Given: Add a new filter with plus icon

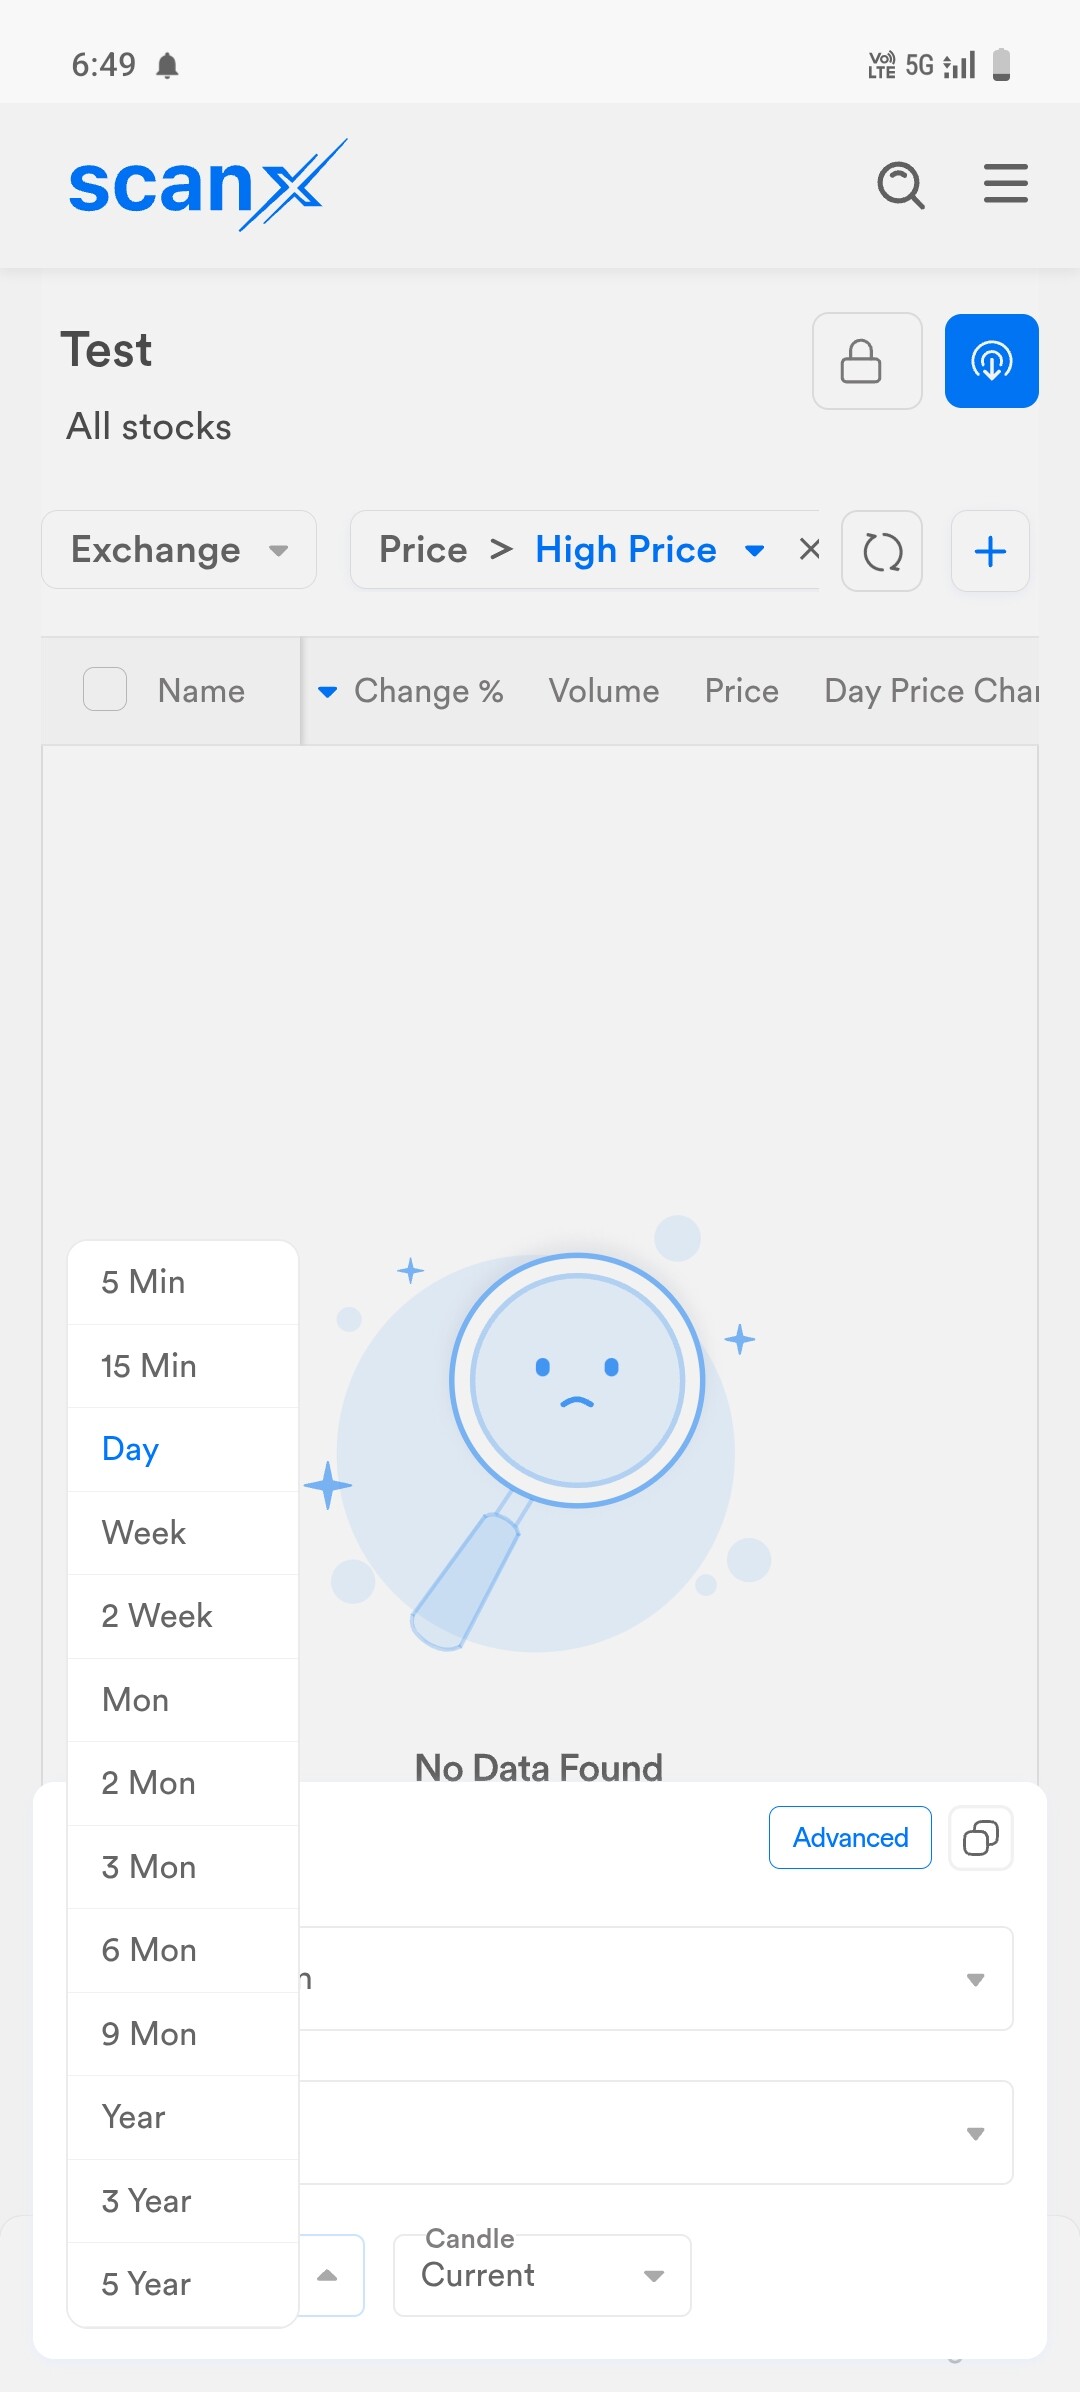Looking at the screenshot, I should click(989, 551).
